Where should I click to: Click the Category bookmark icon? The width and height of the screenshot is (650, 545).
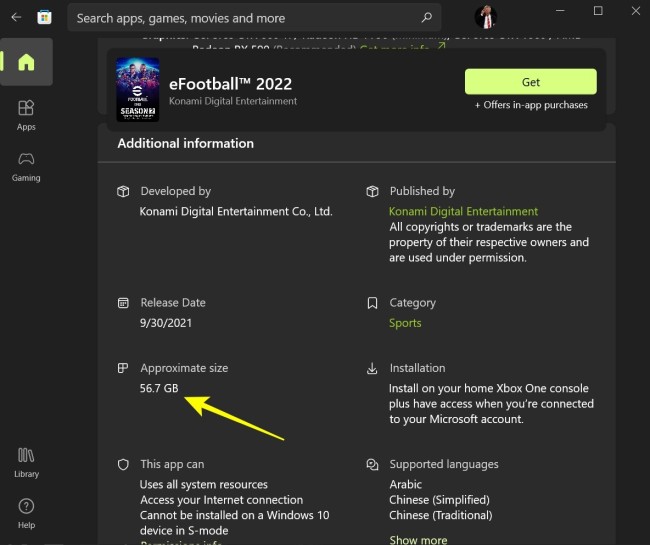click(372, 303)
